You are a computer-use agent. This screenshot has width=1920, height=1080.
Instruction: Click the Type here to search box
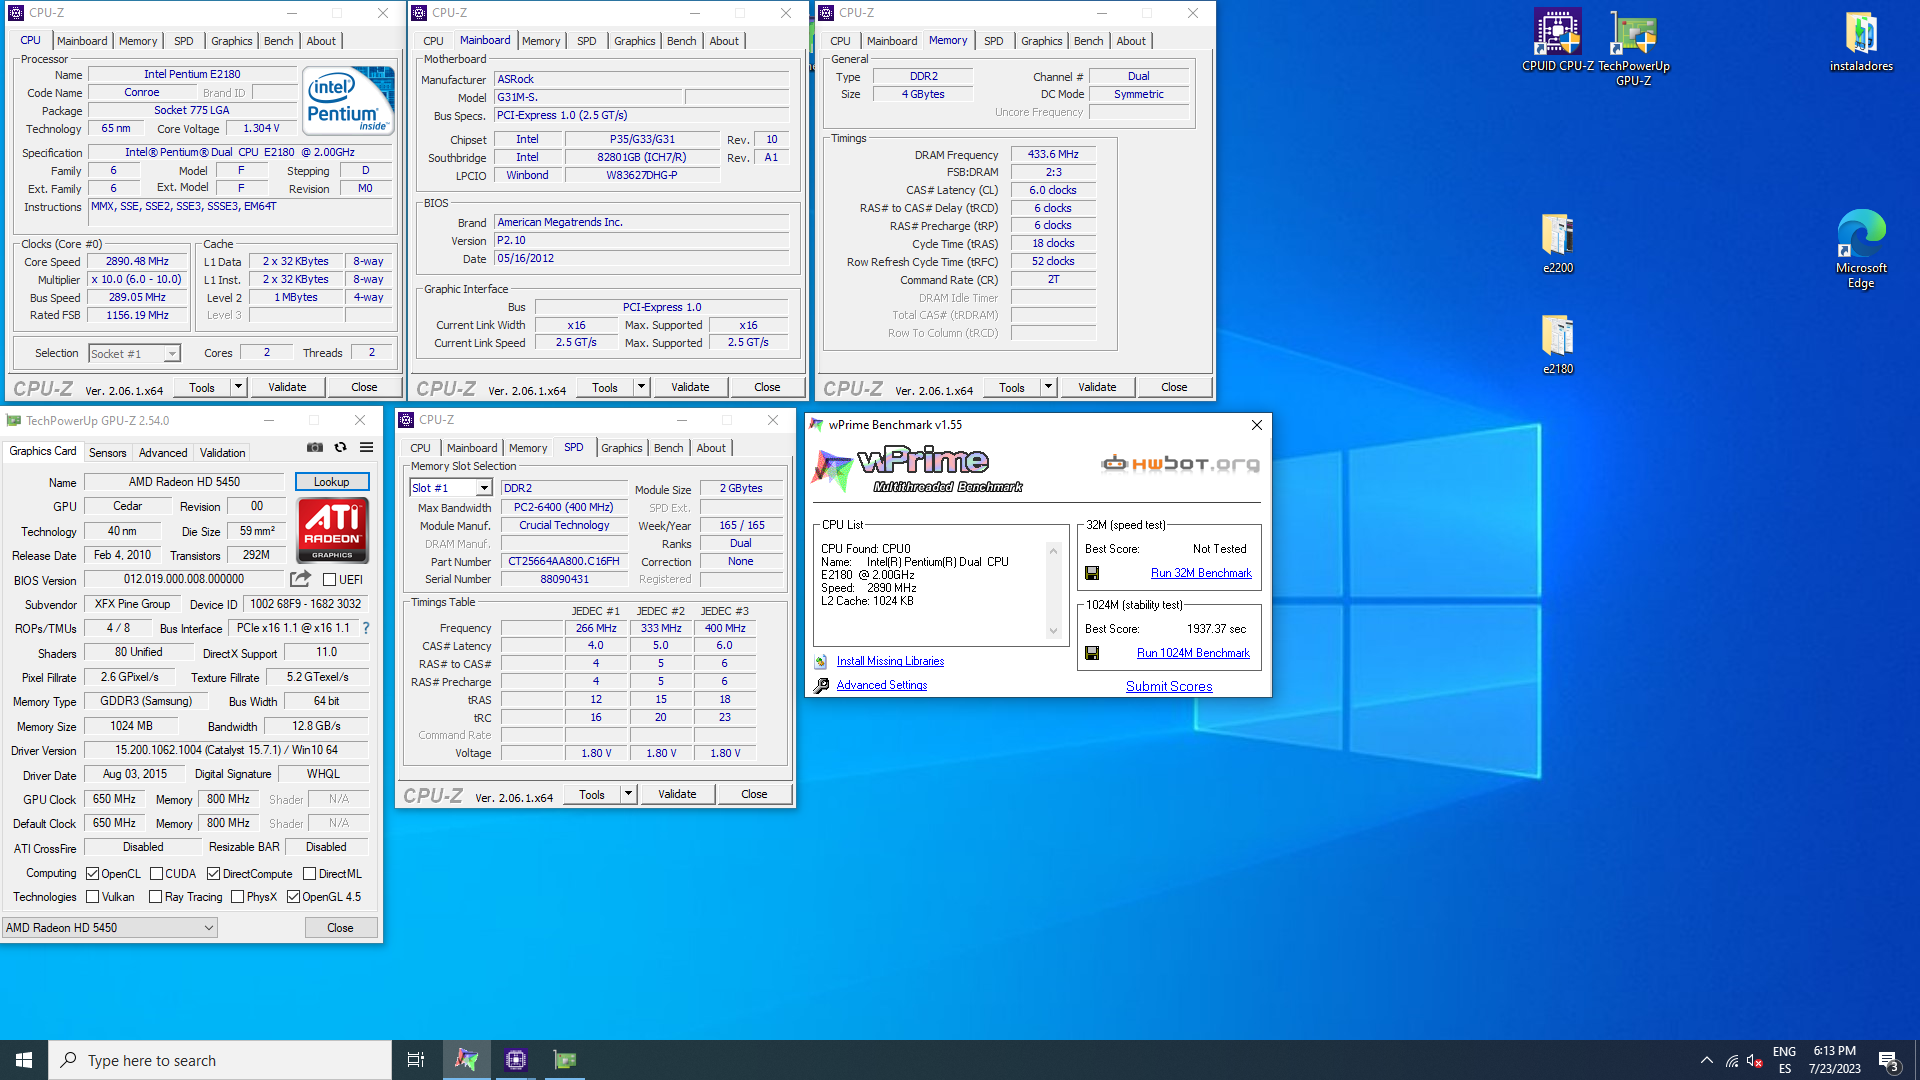click(x=220, y=1060)
